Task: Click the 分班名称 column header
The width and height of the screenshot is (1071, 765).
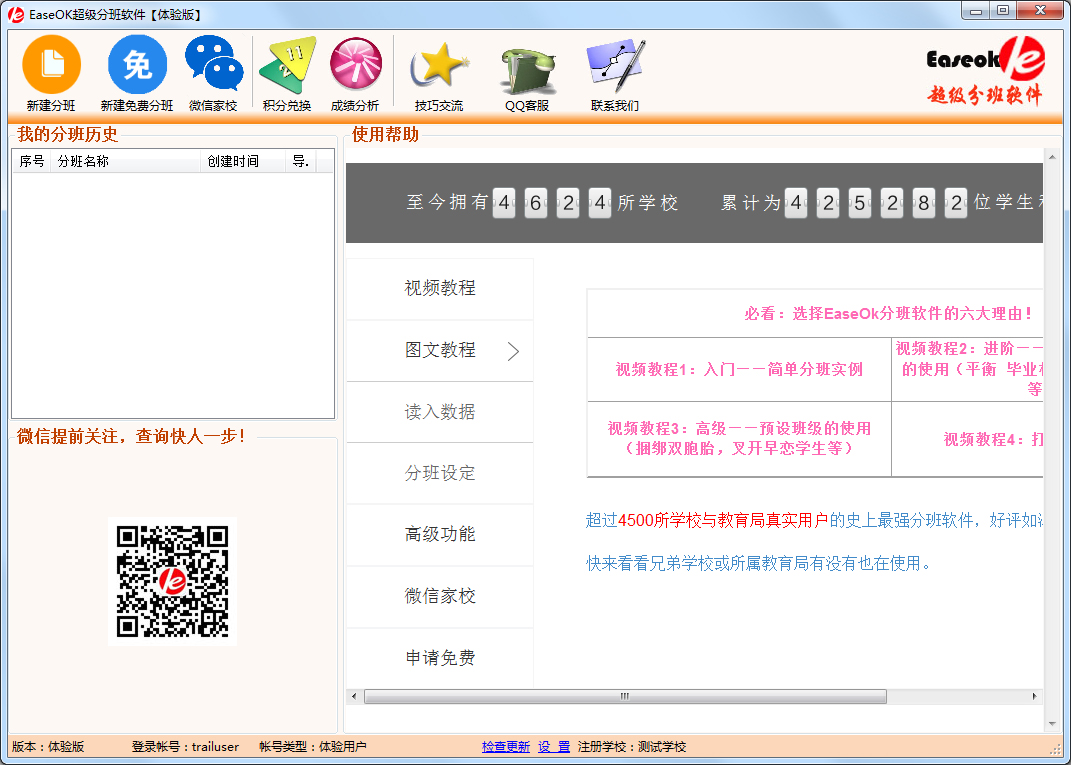Action: 125,161
